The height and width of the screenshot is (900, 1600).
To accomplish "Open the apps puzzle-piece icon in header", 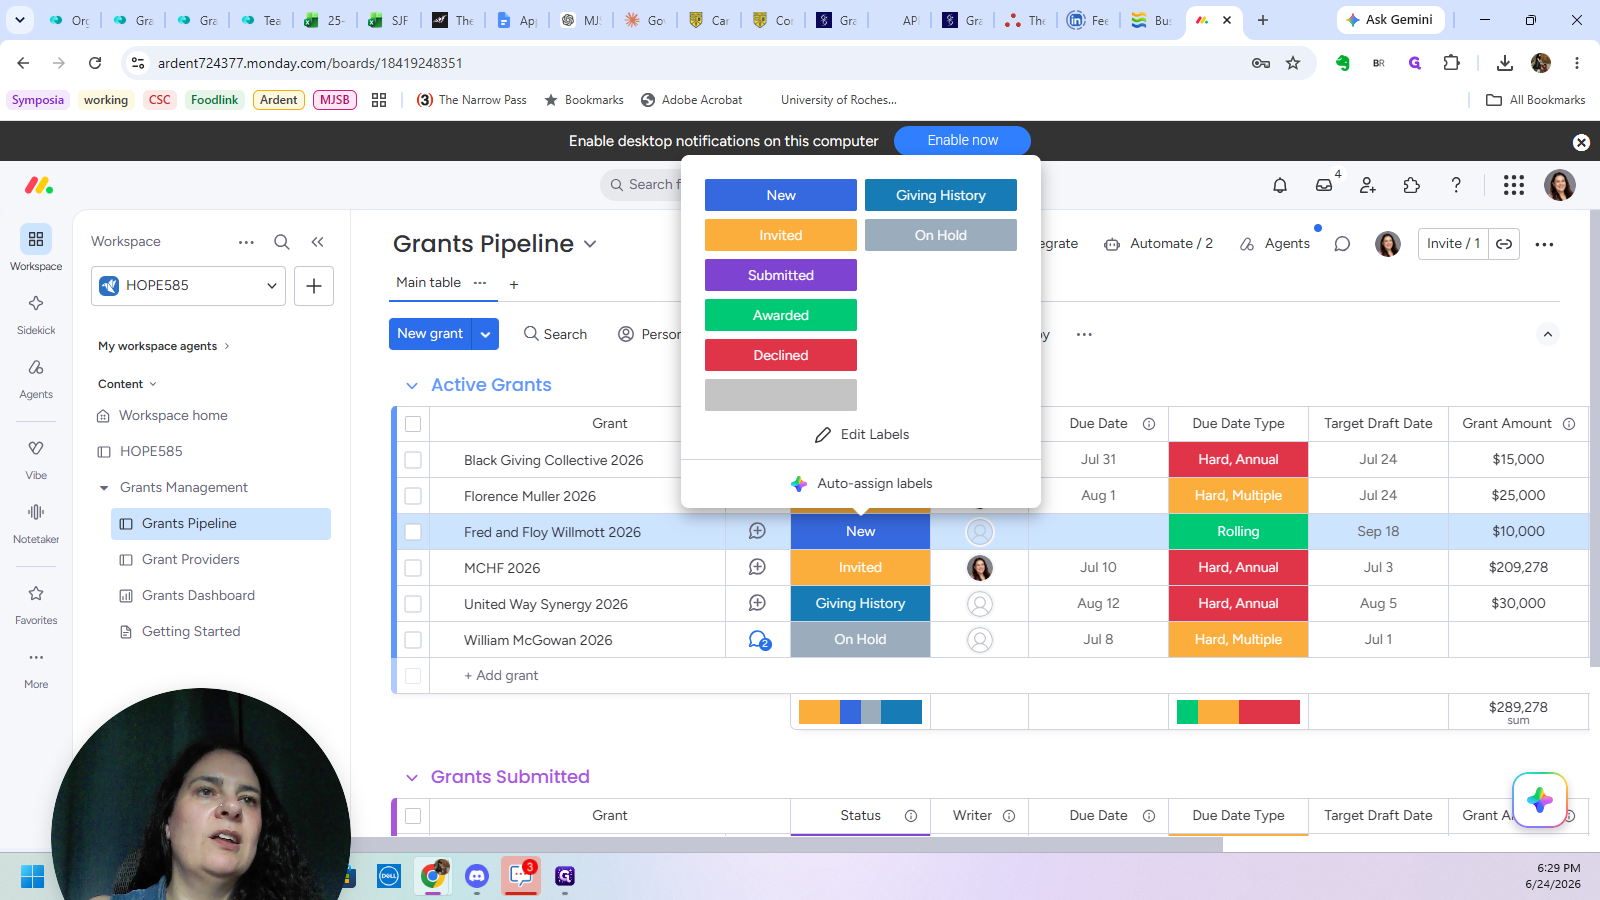I will [x=1412, y=185].
